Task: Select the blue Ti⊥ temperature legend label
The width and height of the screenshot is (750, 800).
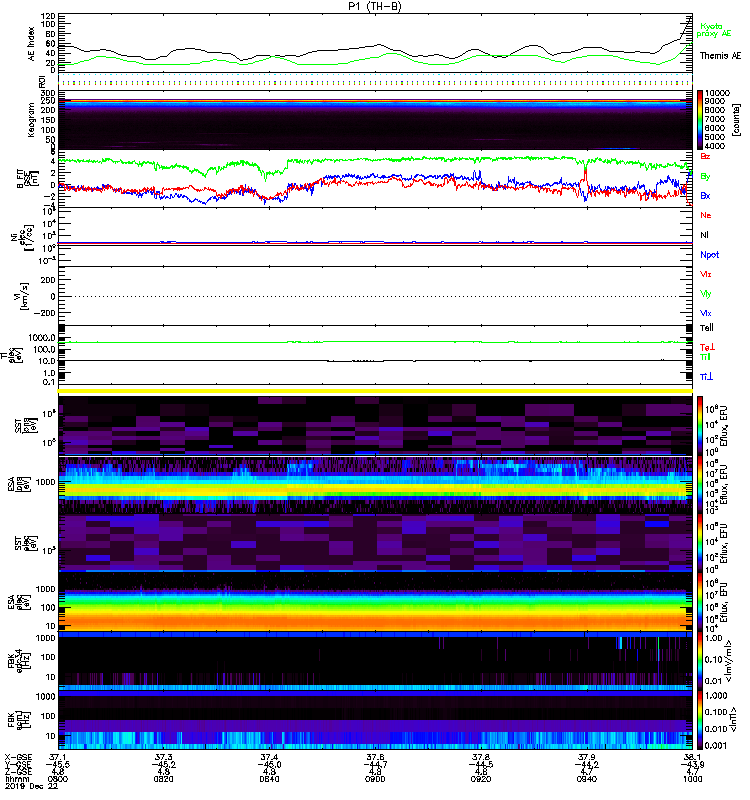Action: point(706,377)
